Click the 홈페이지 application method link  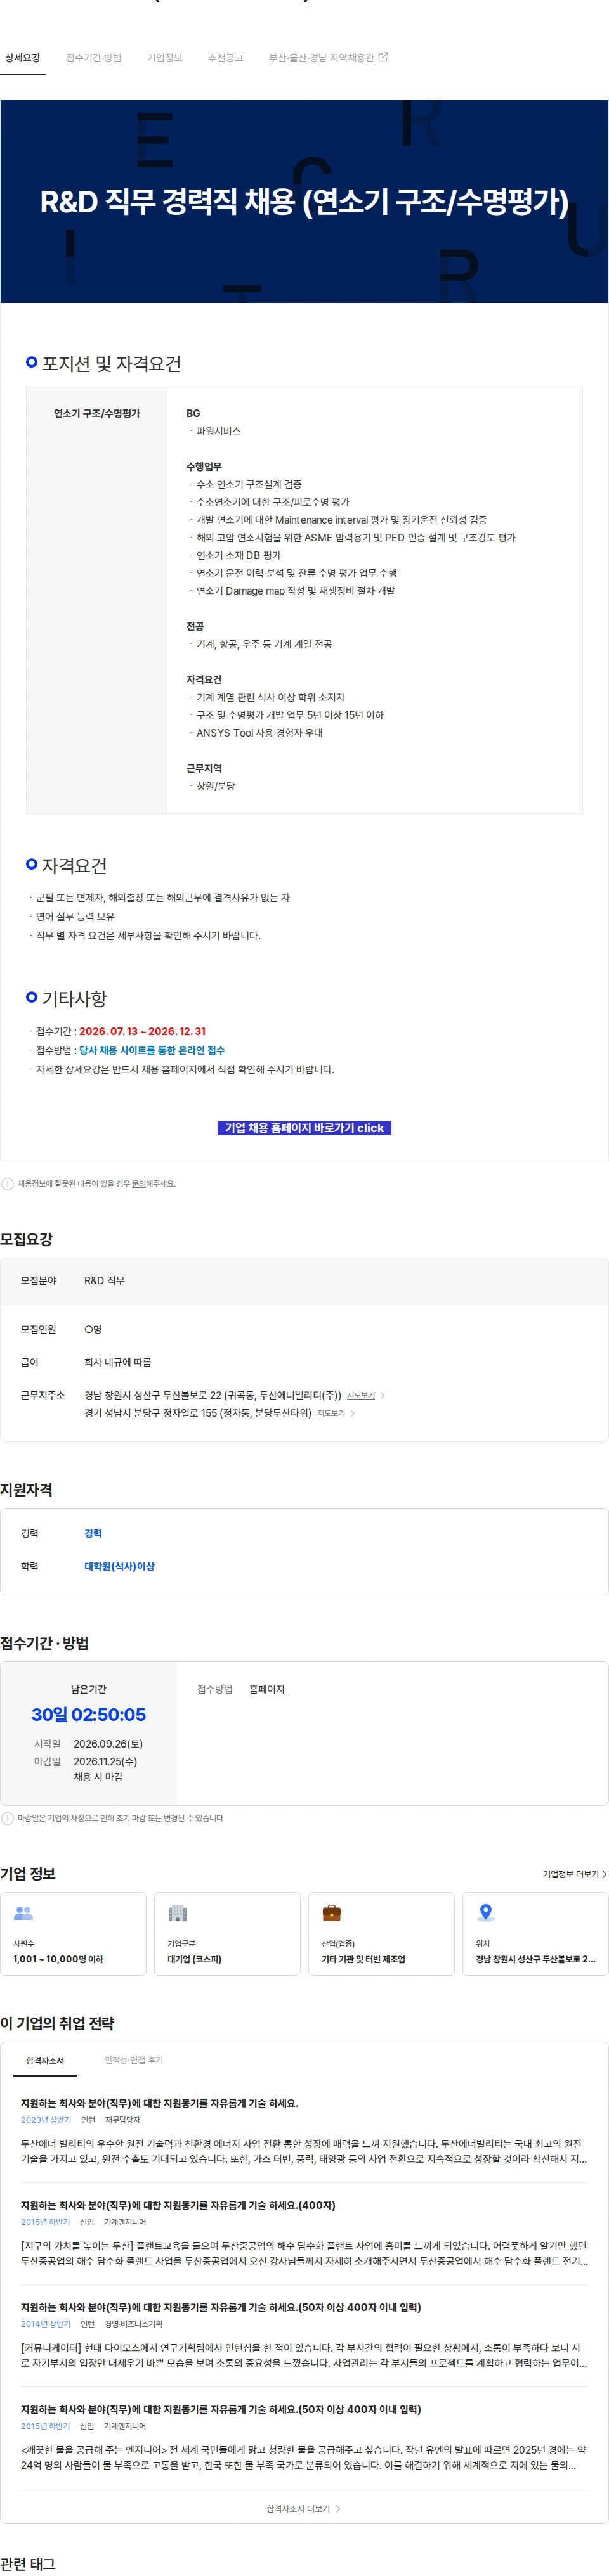pos(267,1690)
